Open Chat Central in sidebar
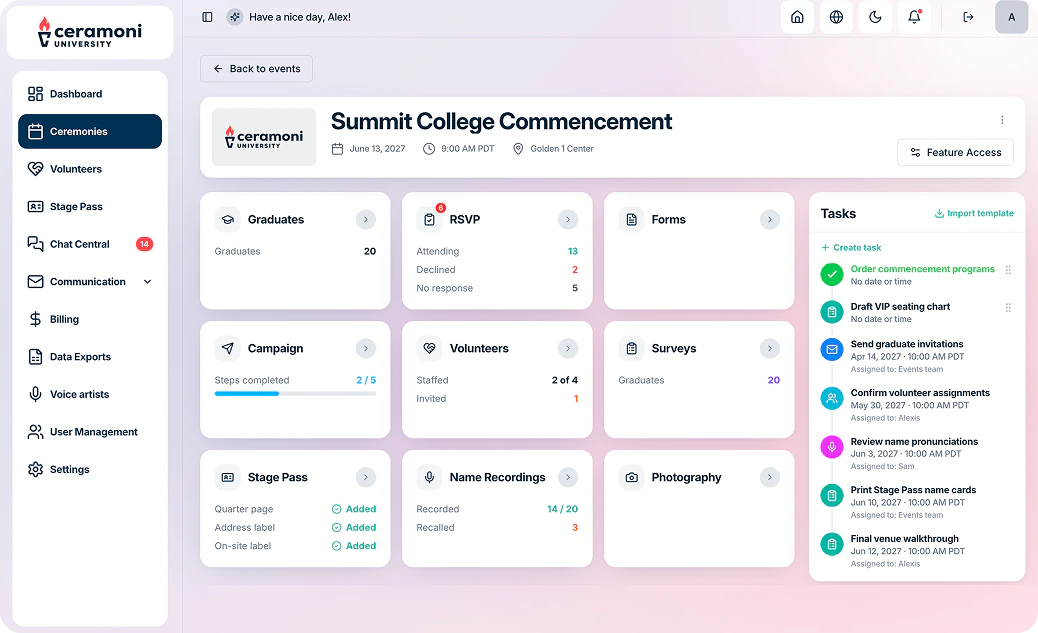 click(90, 244)
